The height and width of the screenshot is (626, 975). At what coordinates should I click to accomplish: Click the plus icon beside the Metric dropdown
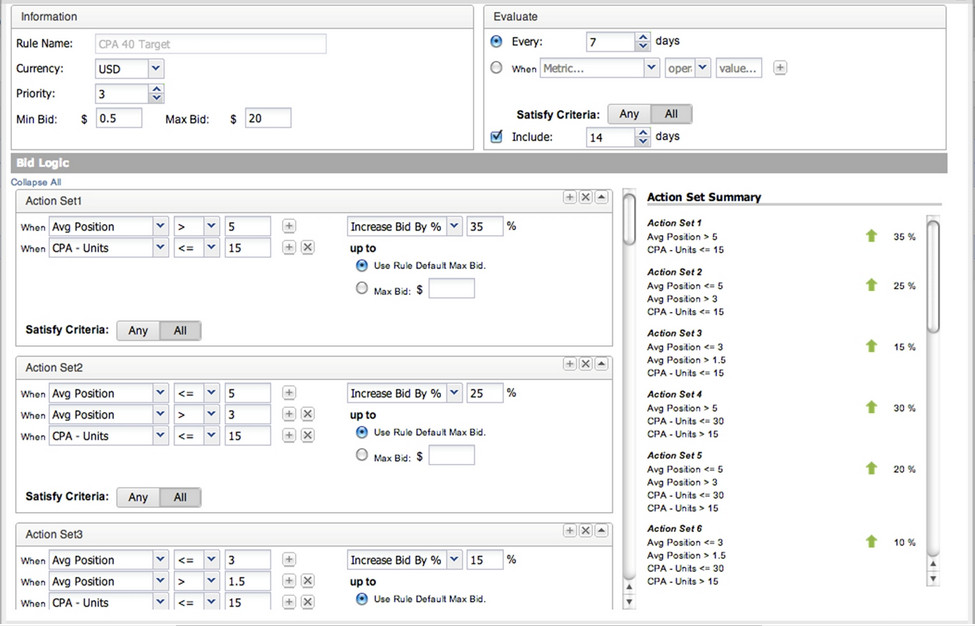coord(779,68)
